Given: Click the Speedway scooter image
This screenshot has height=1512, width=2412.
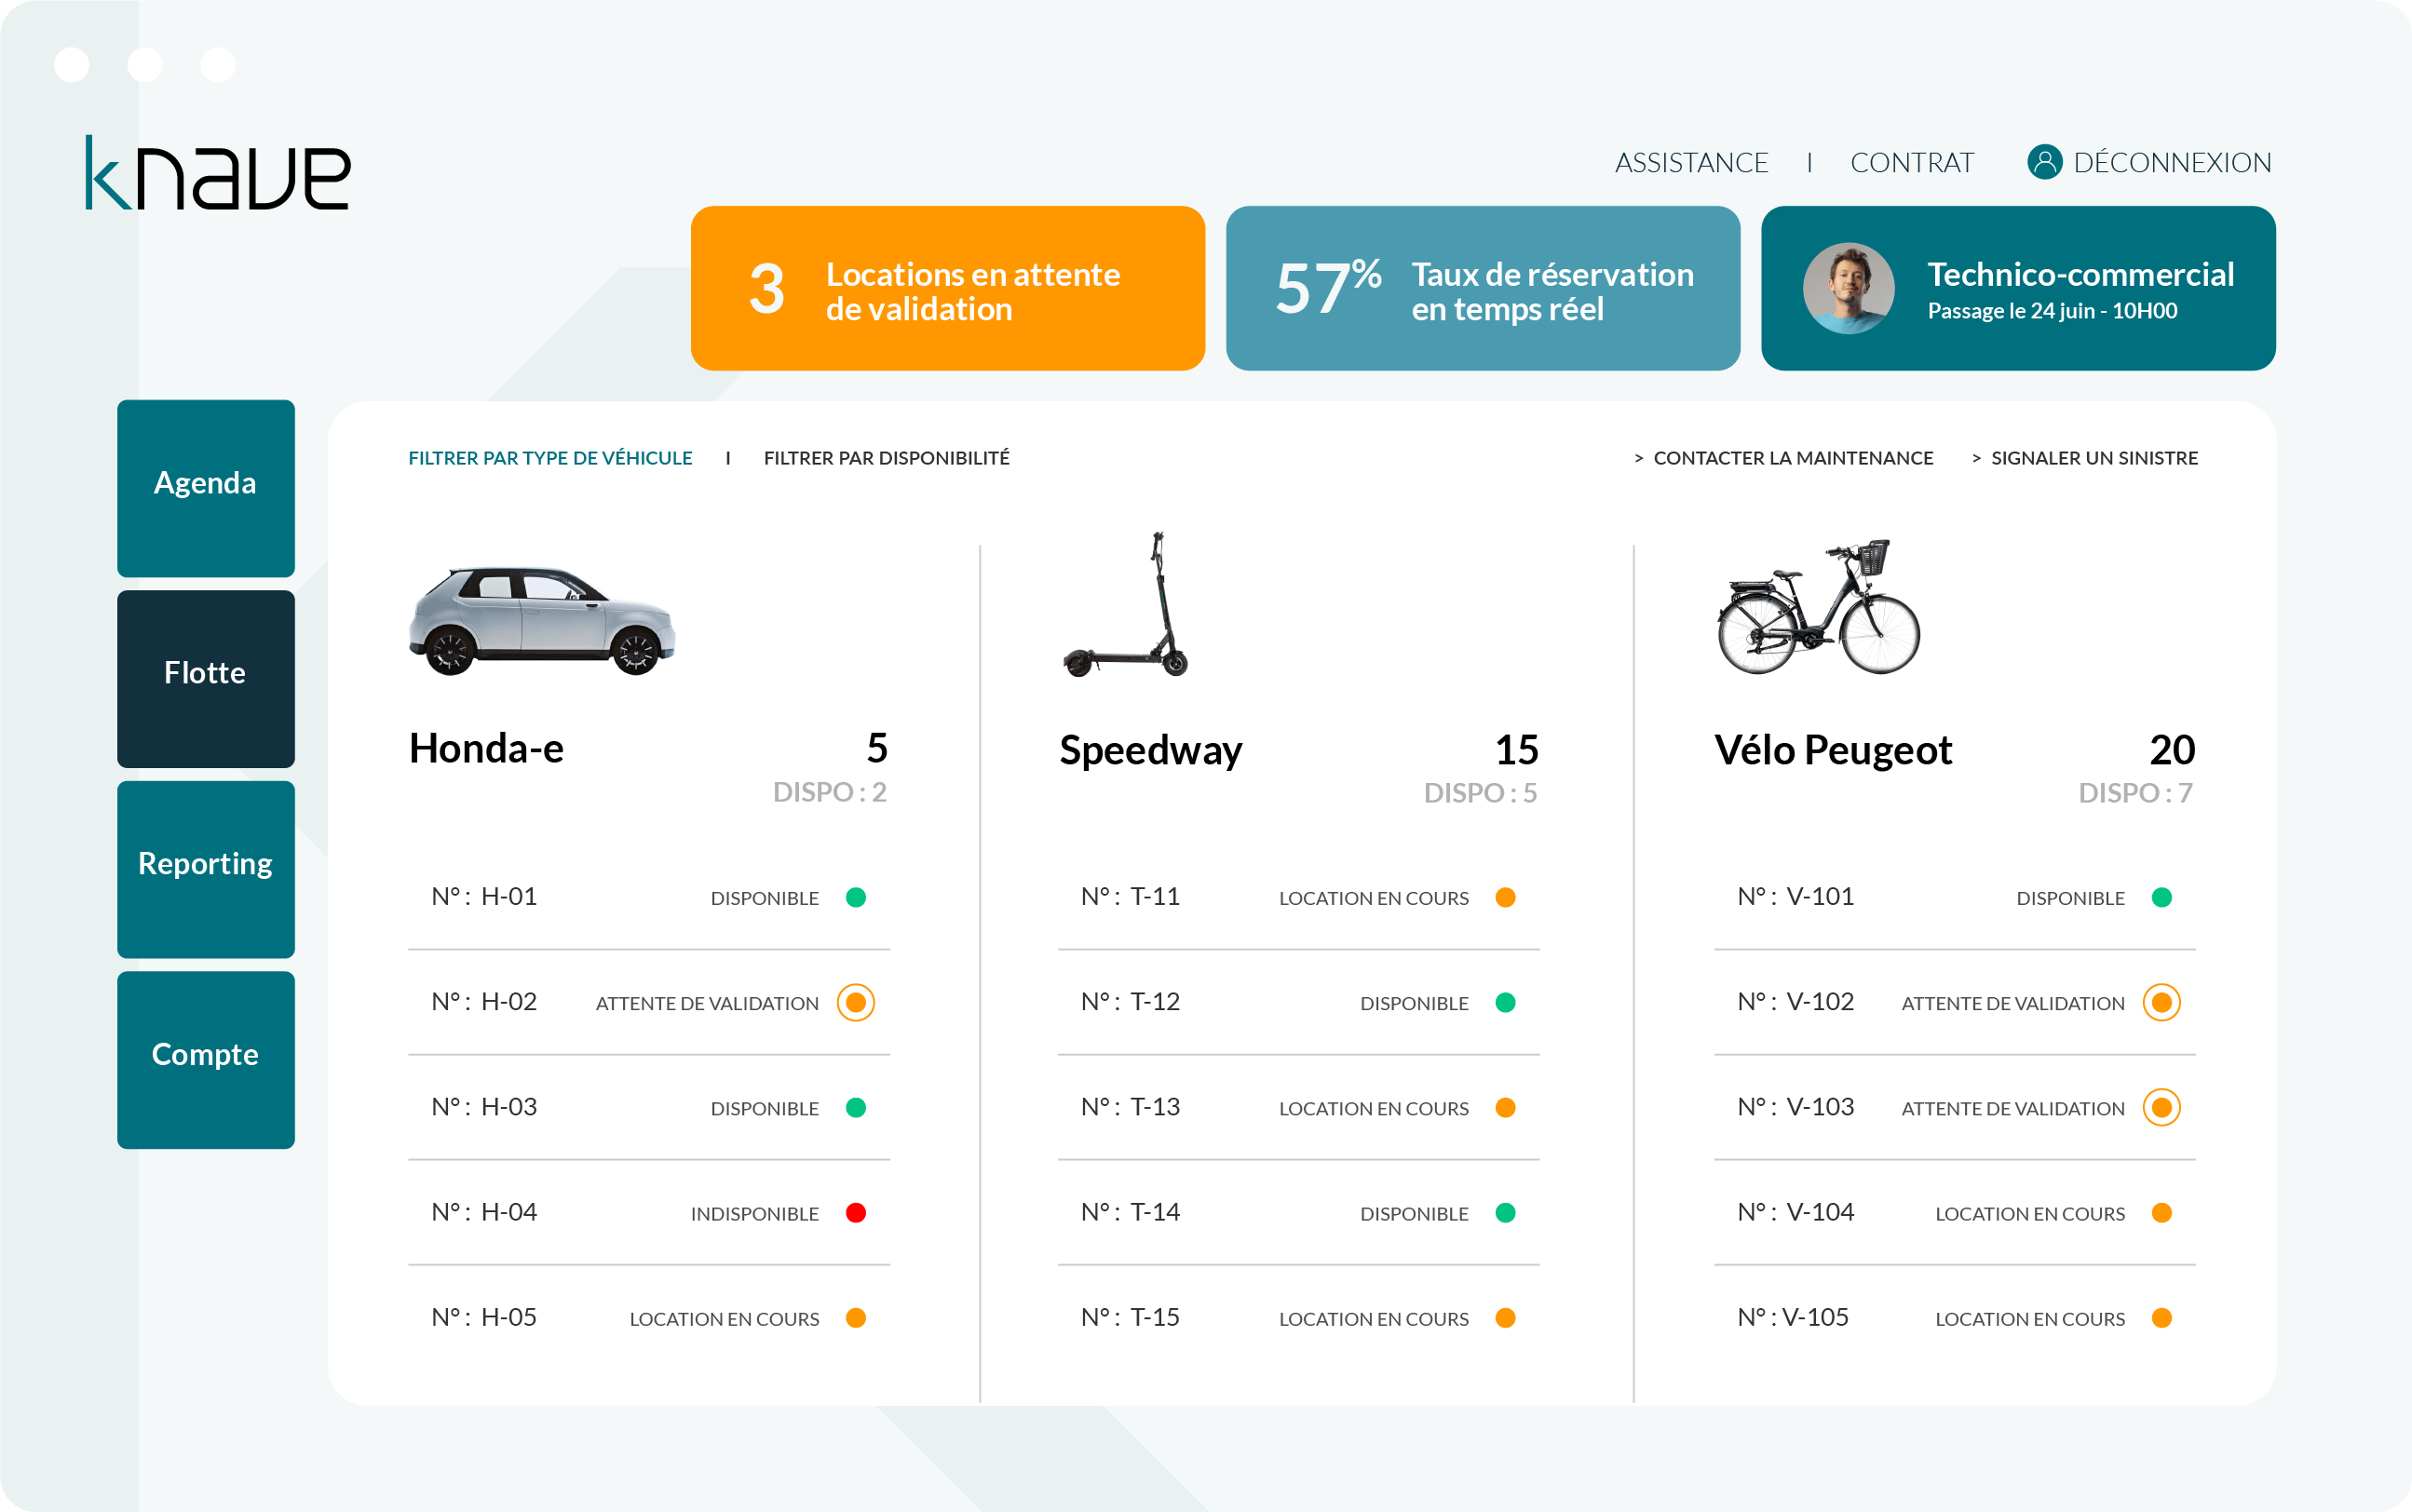Looking at the screenshot, I should pyautogui.click(x=1126, y=604).
